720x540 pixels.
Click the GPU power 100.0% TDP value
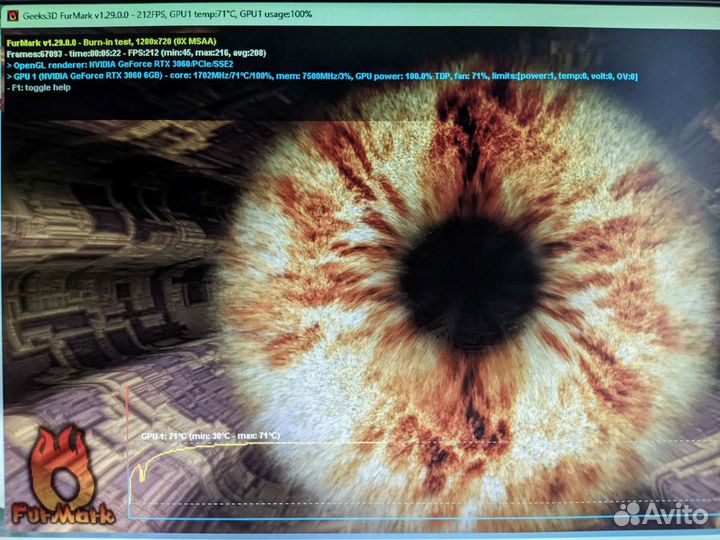coord(416,76)
